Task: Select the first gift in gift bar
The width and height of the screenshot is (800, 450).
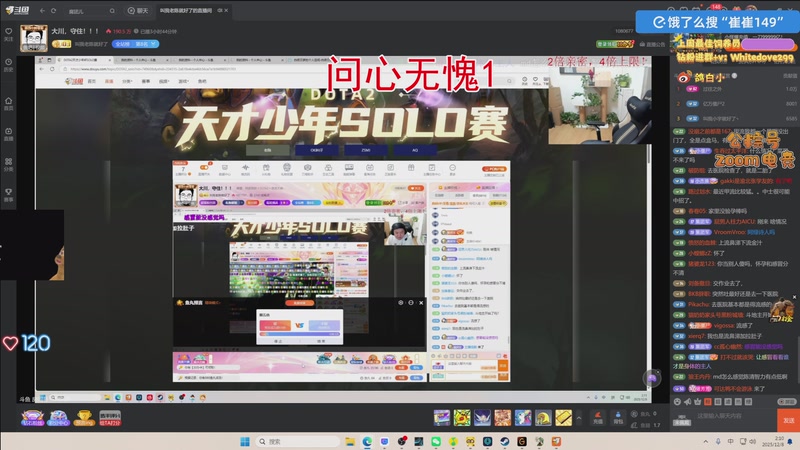Action: click(x=442, y=418)
